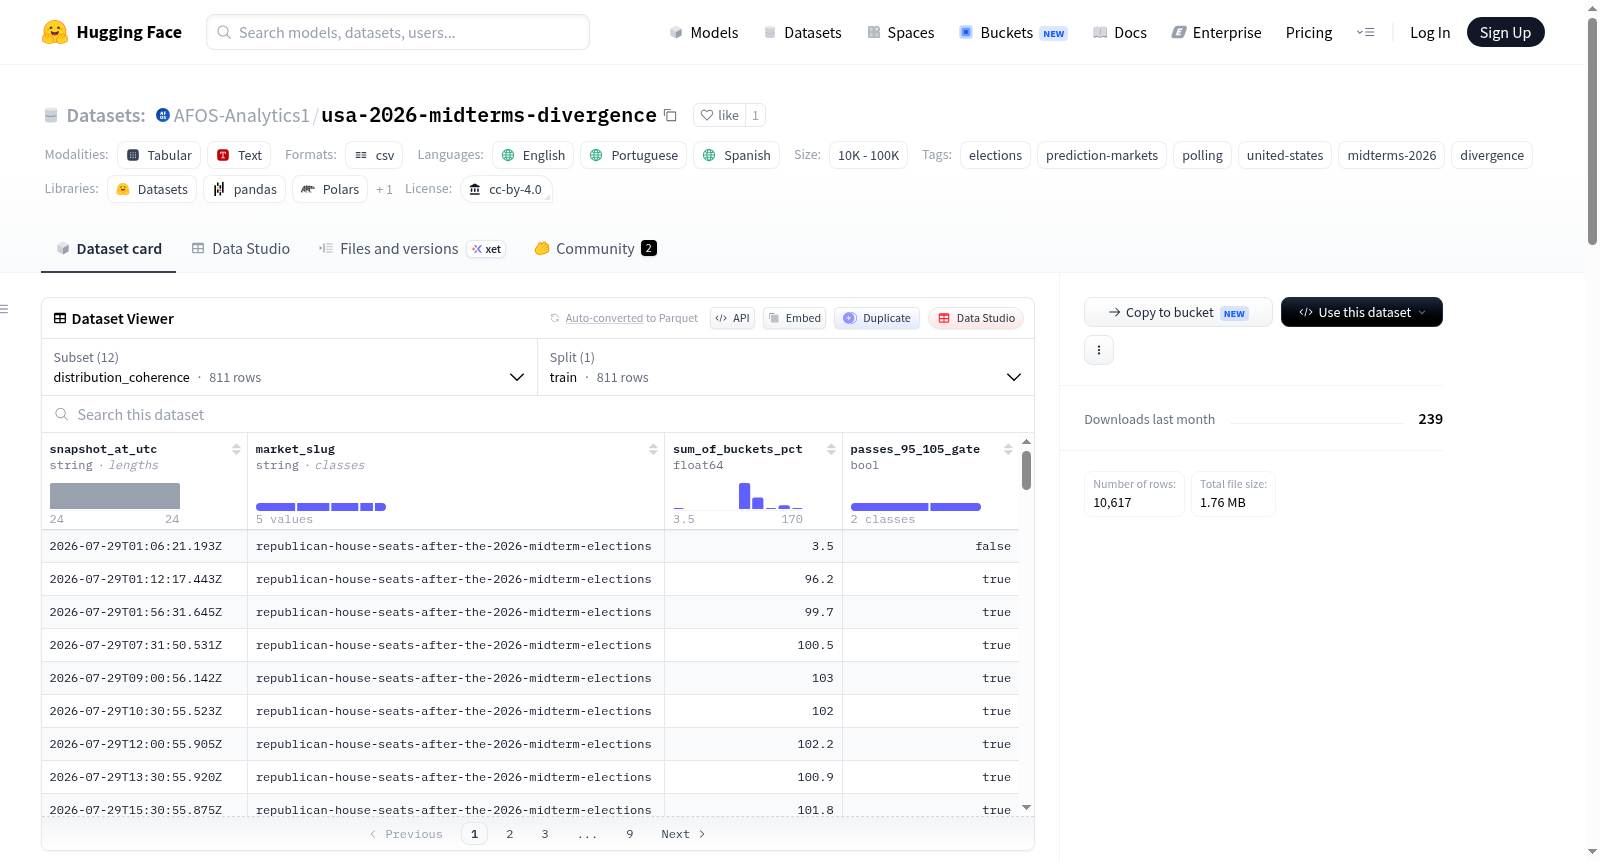Open the usa-2026-midterms-divergence dataset link
The height and width of the screenshot is (861, 1600).
coord(489,115)
